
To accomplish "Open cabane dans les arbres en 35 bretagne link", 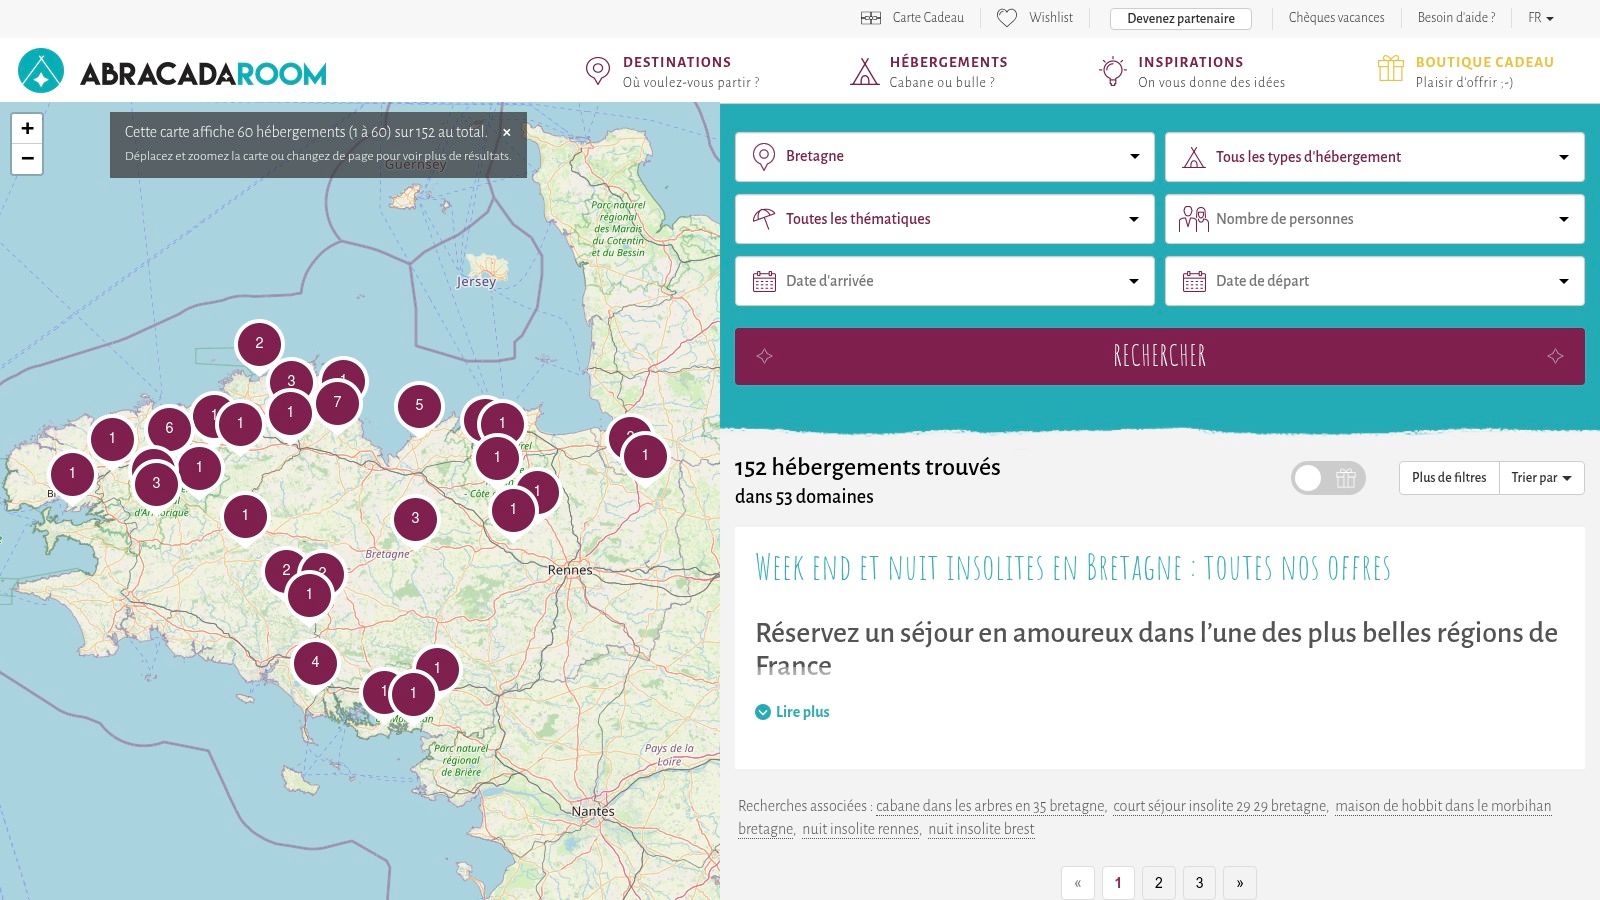I will point(990,806).
